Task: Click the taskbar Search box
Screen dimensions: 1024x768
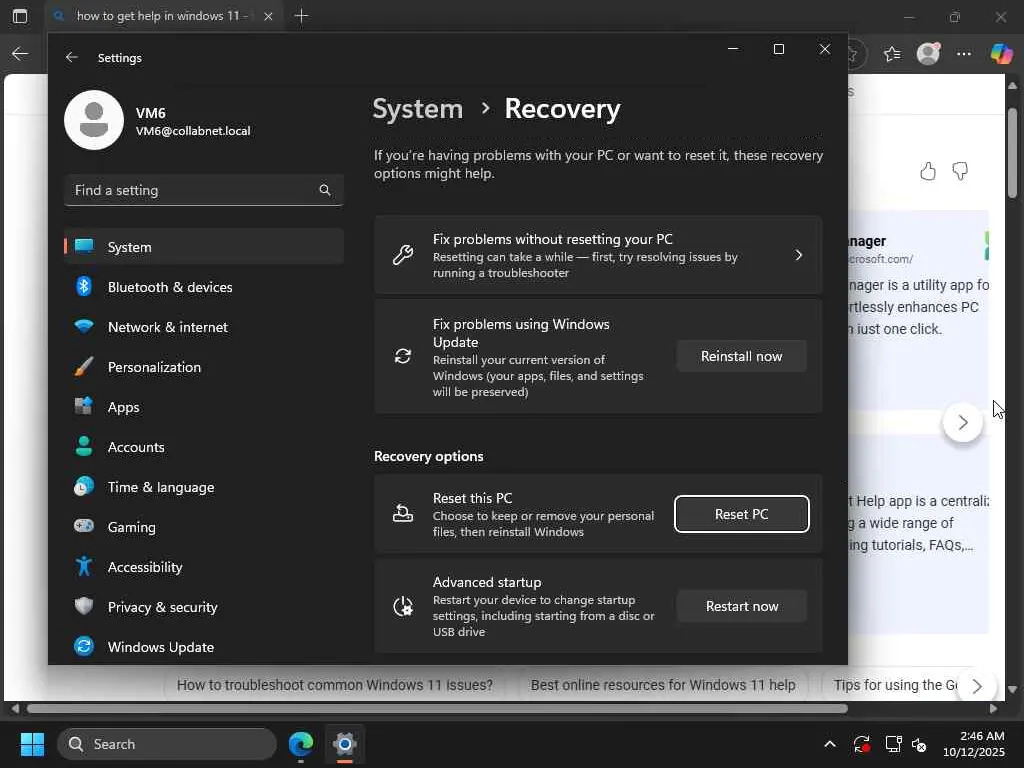Action: pos(167,744)
